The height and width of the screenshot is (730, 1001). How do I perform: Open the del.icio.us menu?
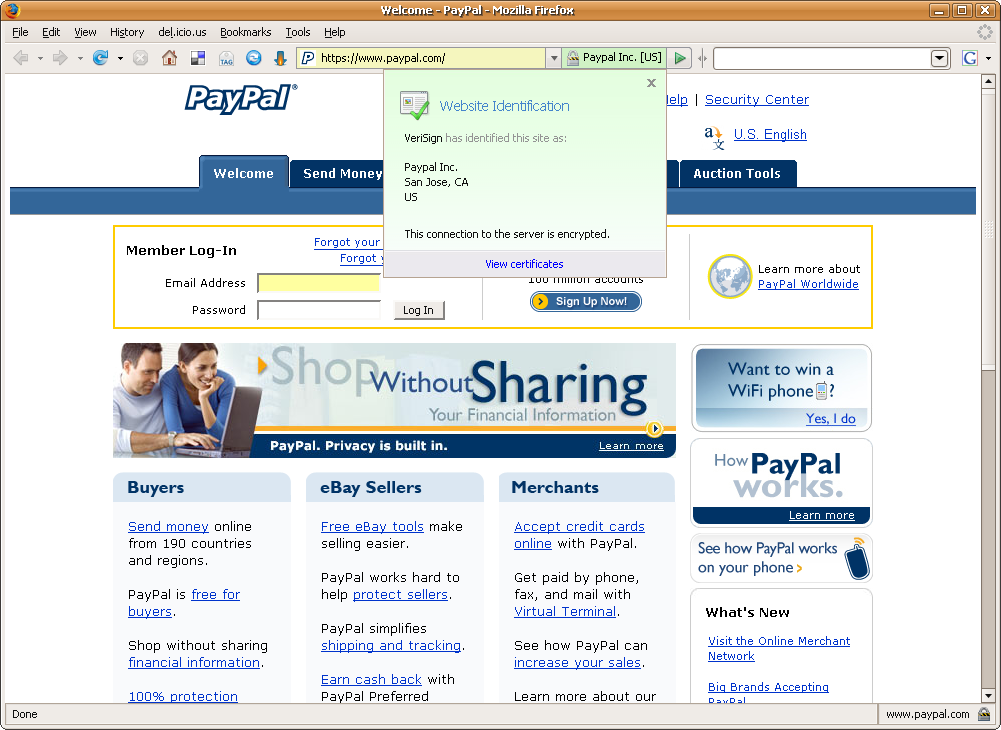click(183, 32)
